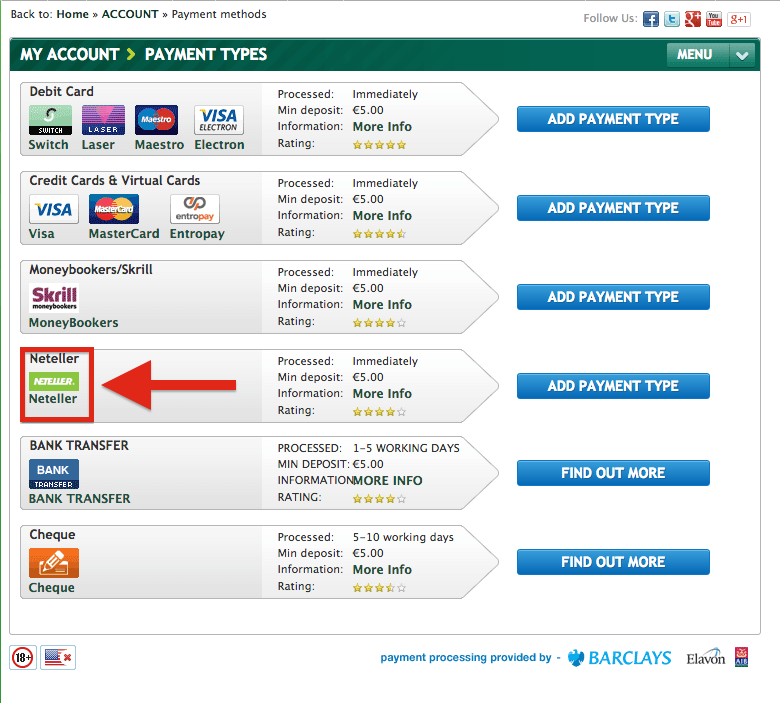Go to Home breadcrumb link
Viewport: 780px width, 703px height.
[72, 14]
